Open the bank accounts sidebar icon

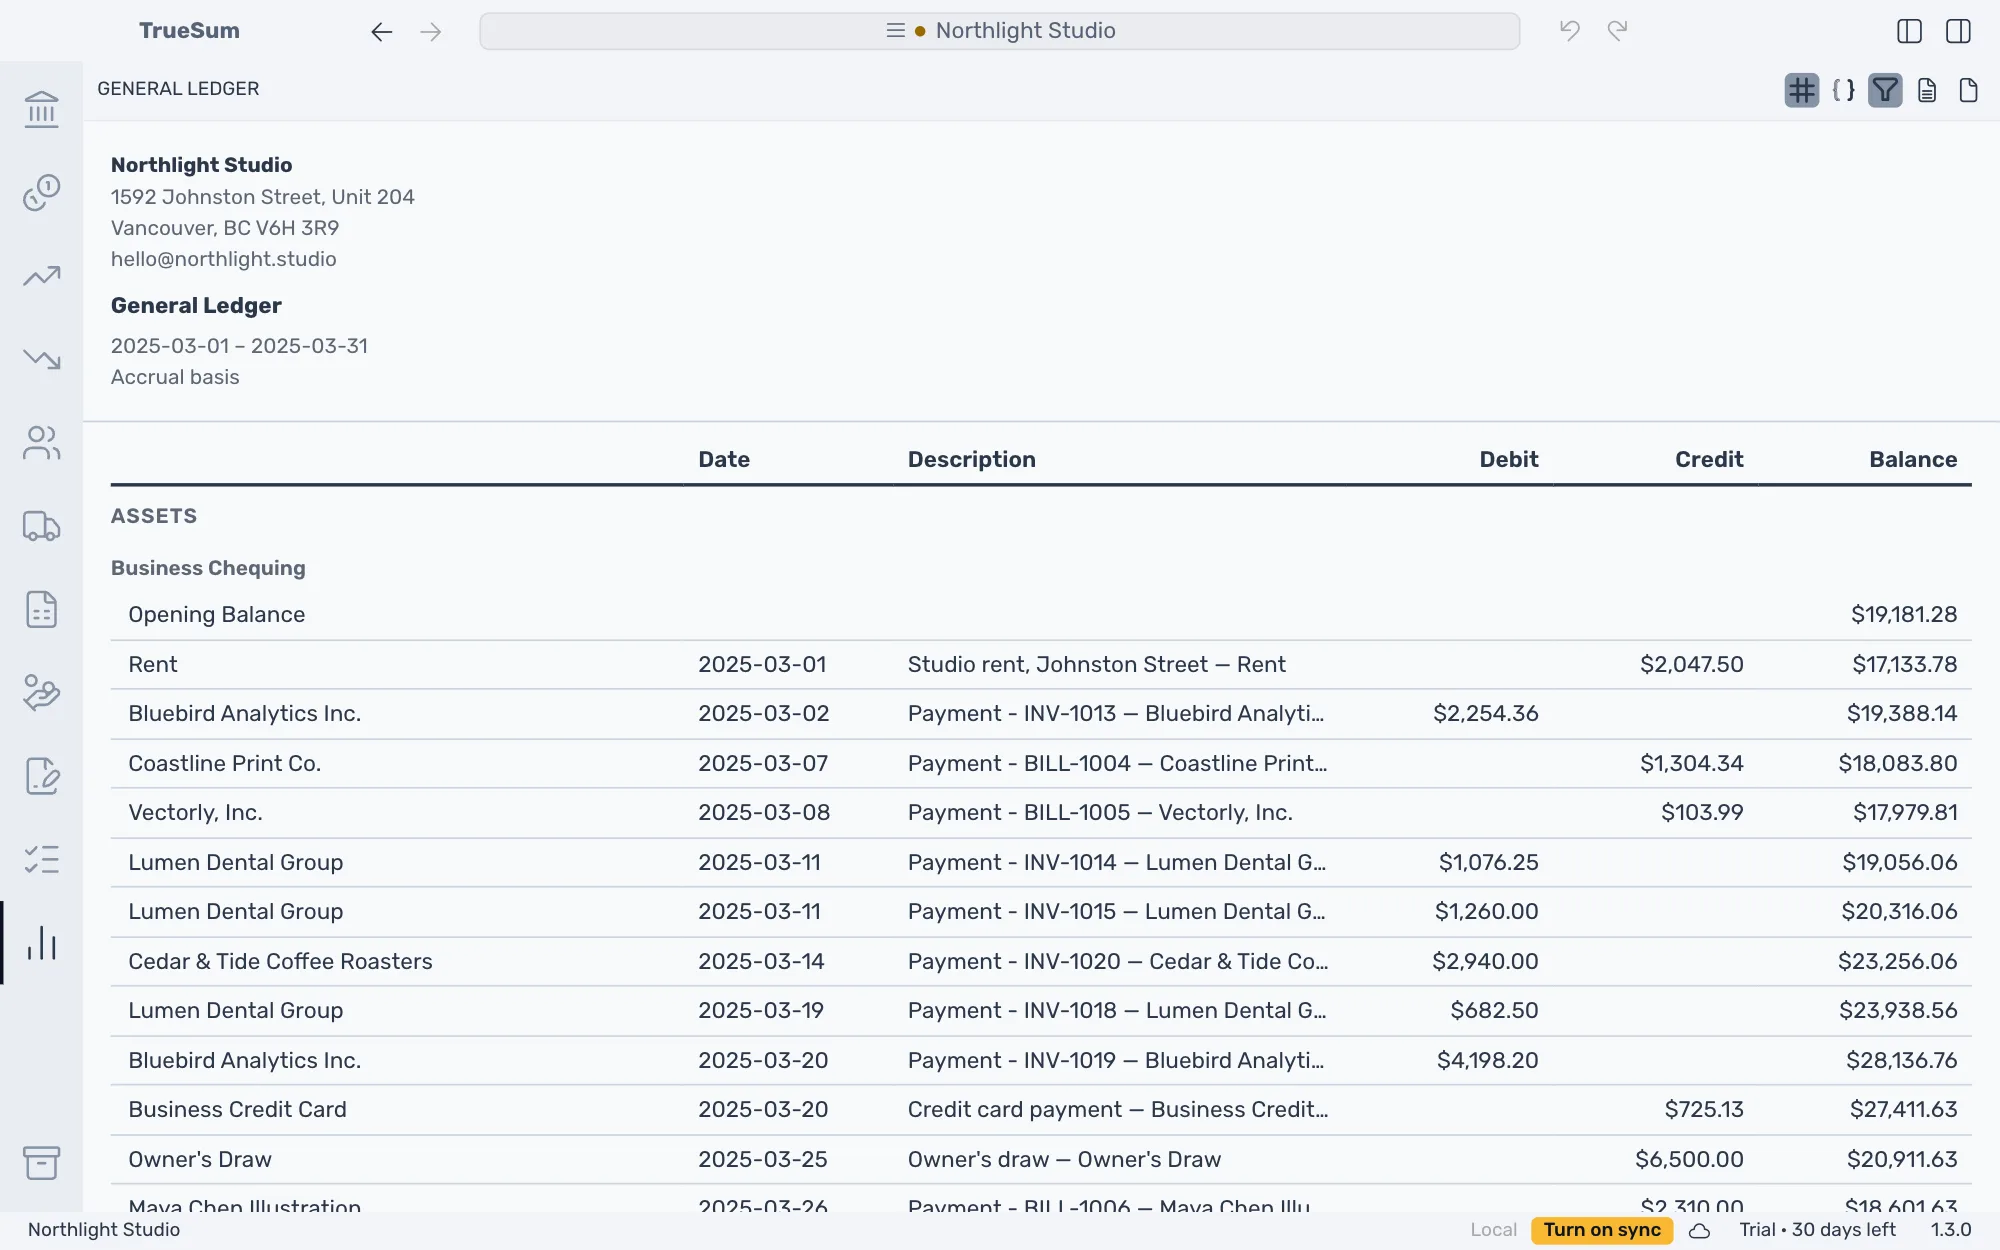pyautogui.click(x=41, y=109)
